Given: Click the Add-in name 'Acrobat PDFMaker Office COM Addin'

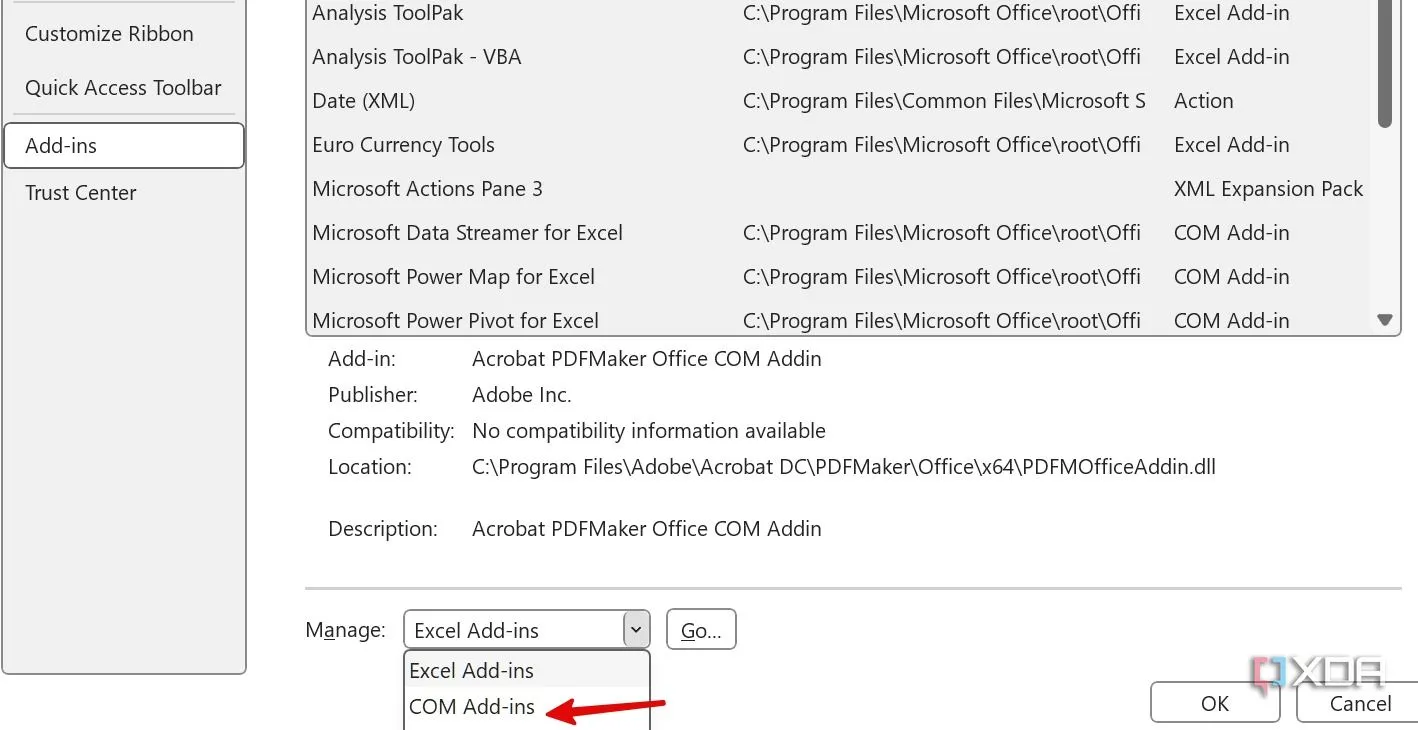Looking at the screenshot, I should [646, 359].
